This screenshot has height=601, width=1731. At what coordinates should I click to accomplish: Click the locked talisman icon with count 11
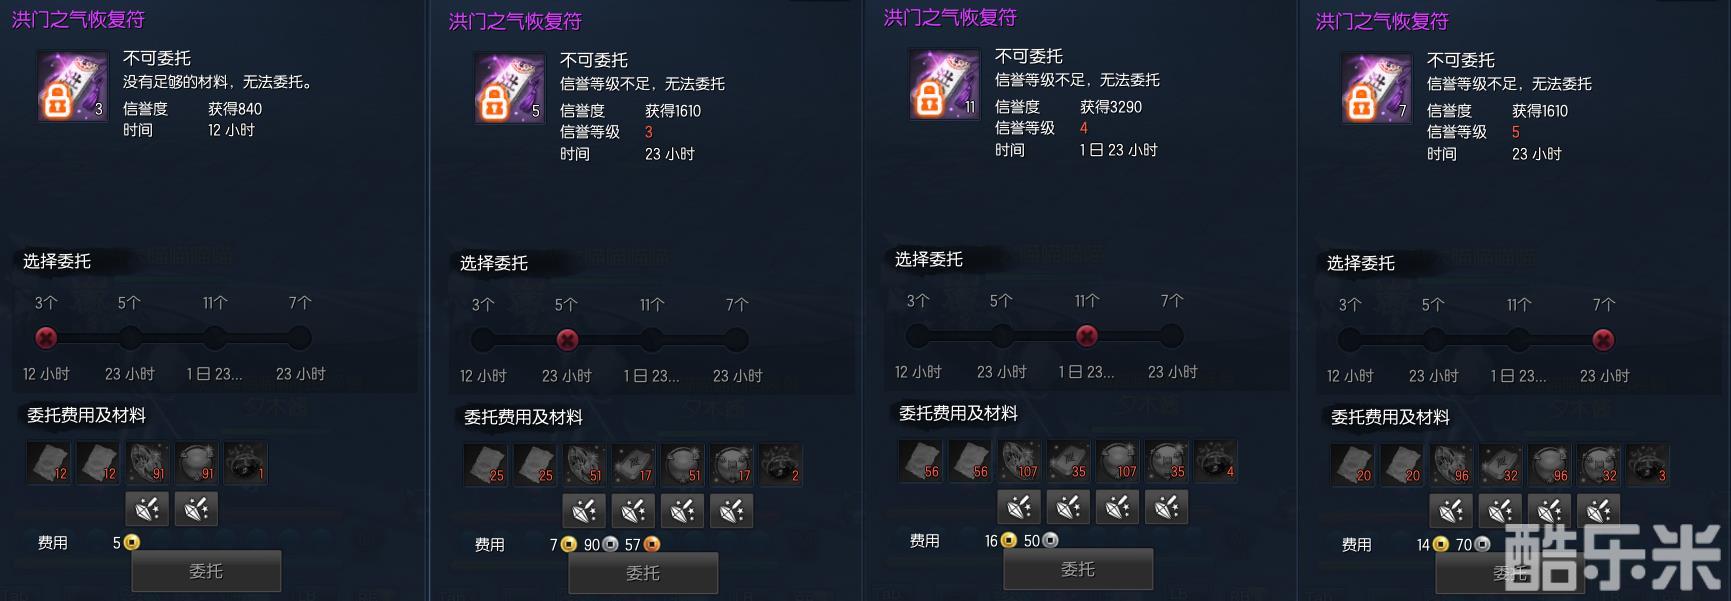click(x=944, y=84)
